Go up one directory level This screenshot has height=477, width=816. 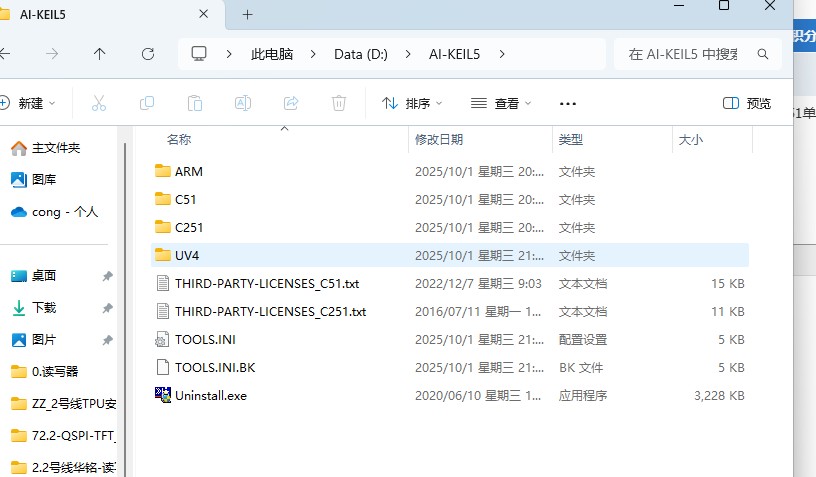tap(99, 54)
